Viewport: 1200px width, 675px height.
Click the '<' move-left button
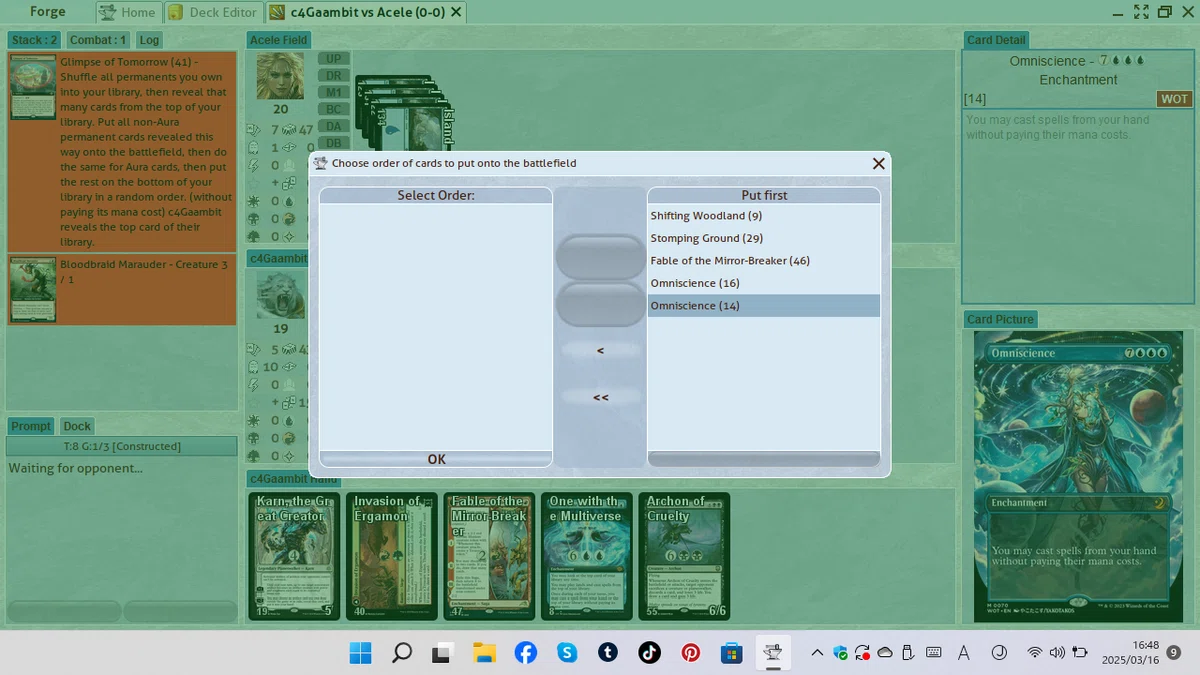point(600,351)
